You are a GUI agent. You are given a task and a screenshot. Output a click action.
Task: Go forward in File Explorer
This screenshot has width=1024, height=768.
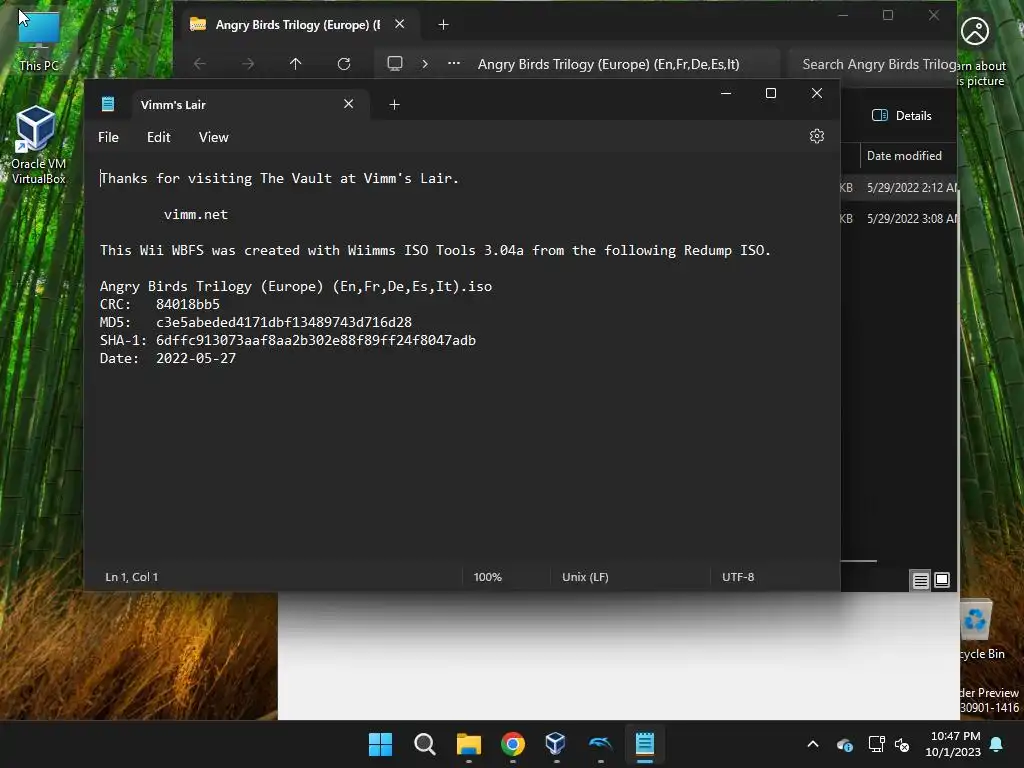pyautogui.click(x=248, y=63)
